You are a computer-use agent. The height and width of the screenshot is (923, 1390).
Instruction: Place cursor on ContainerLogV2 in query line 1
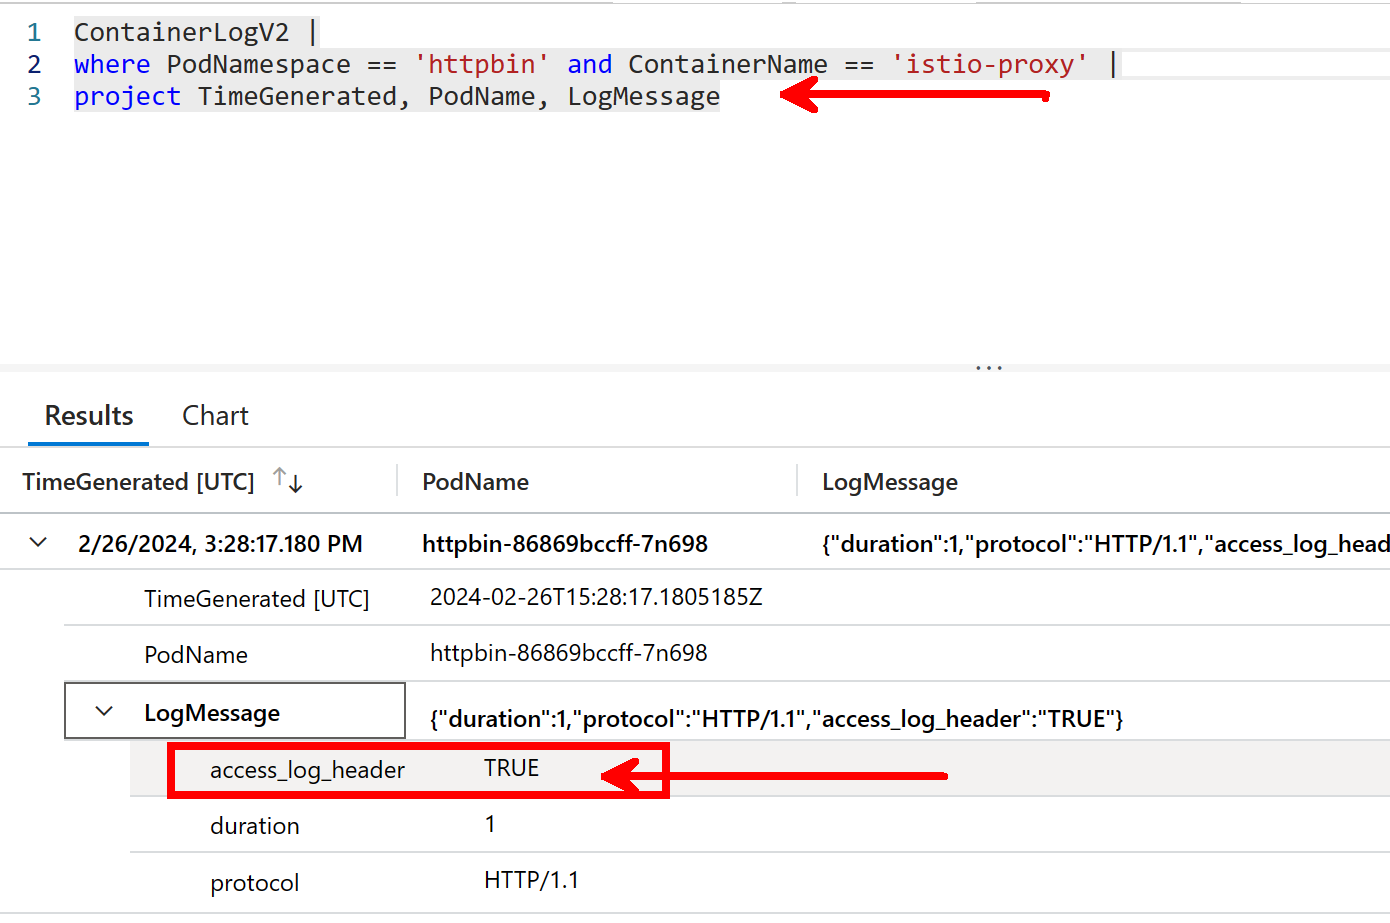[181, 32]
